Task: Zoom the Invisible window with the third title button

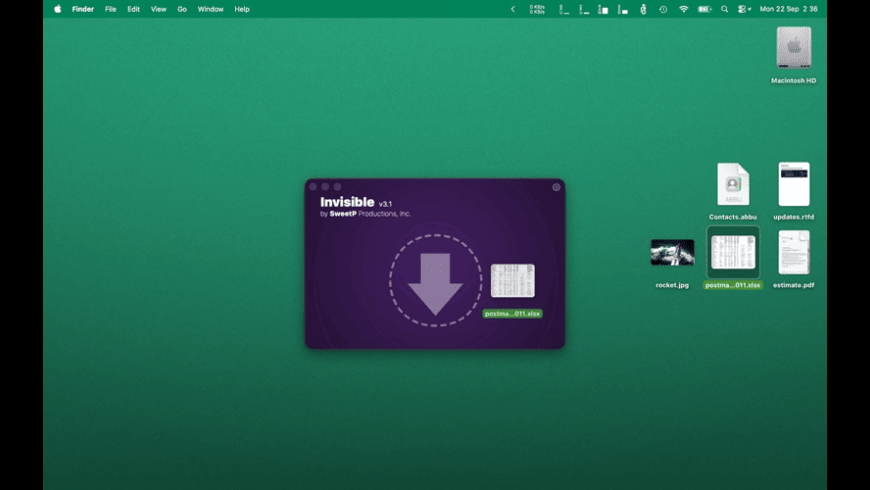Action: coord(337,187)
